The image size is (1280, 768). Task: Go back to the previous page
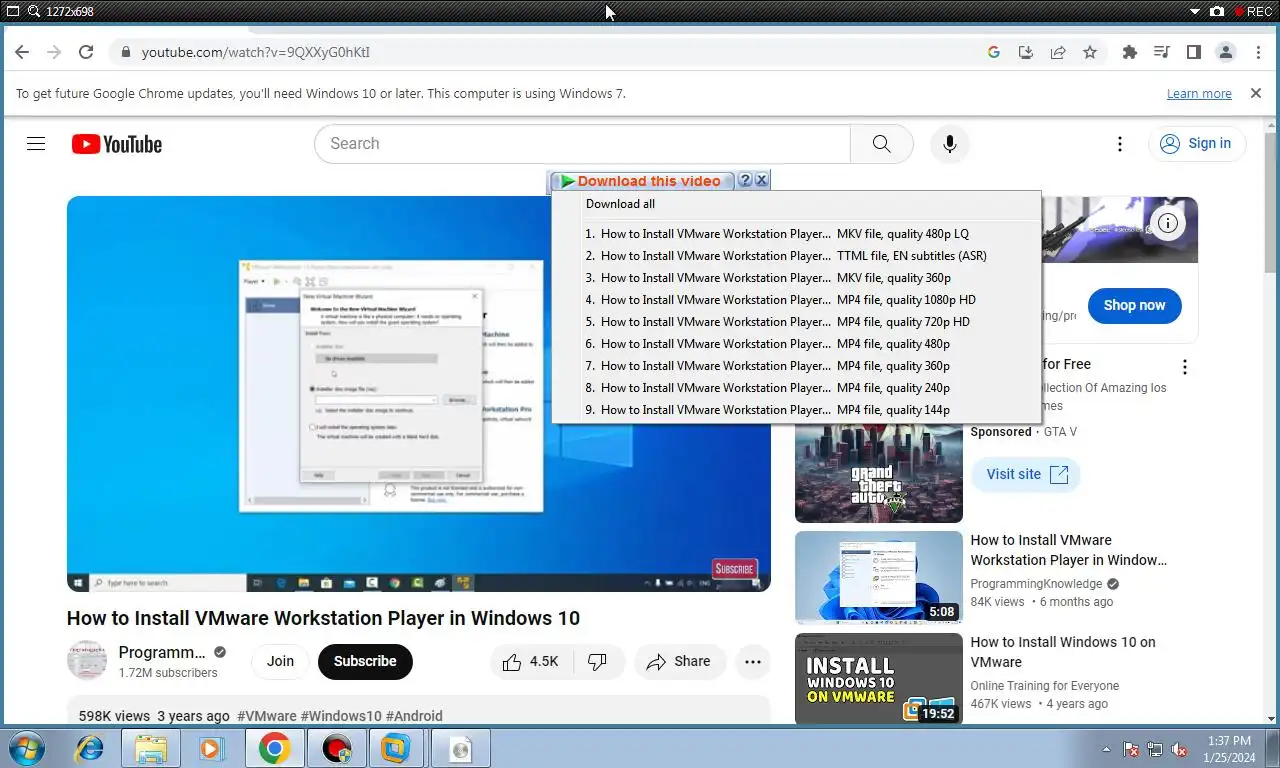pyautogui.click(x=22, y=52)
